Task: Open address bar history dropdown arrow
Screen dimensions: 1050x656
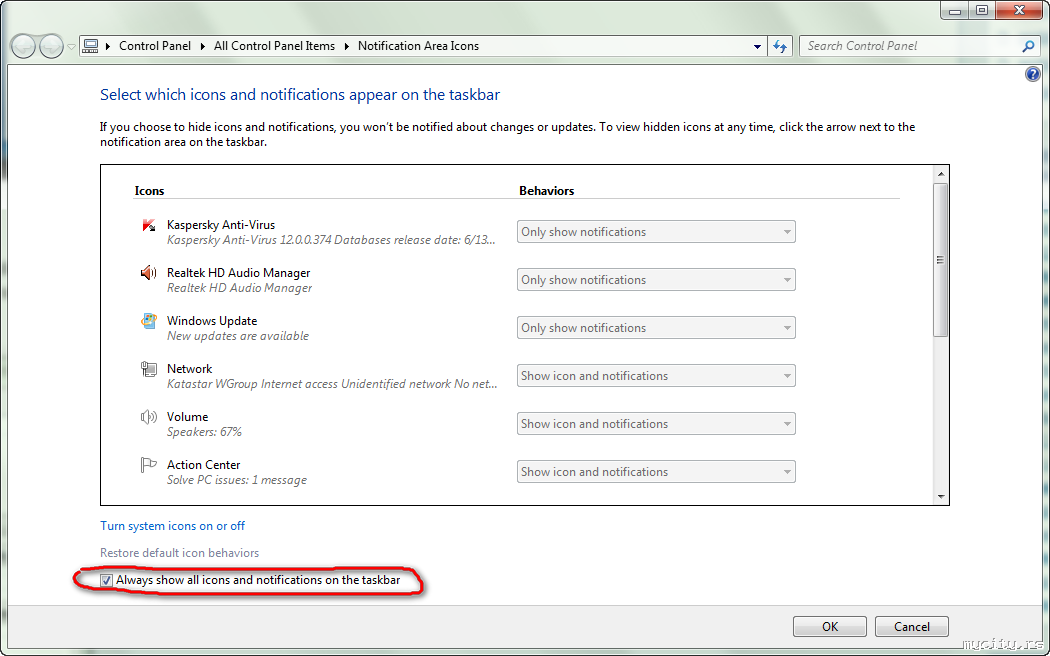Action: click(x=757, y=46)
